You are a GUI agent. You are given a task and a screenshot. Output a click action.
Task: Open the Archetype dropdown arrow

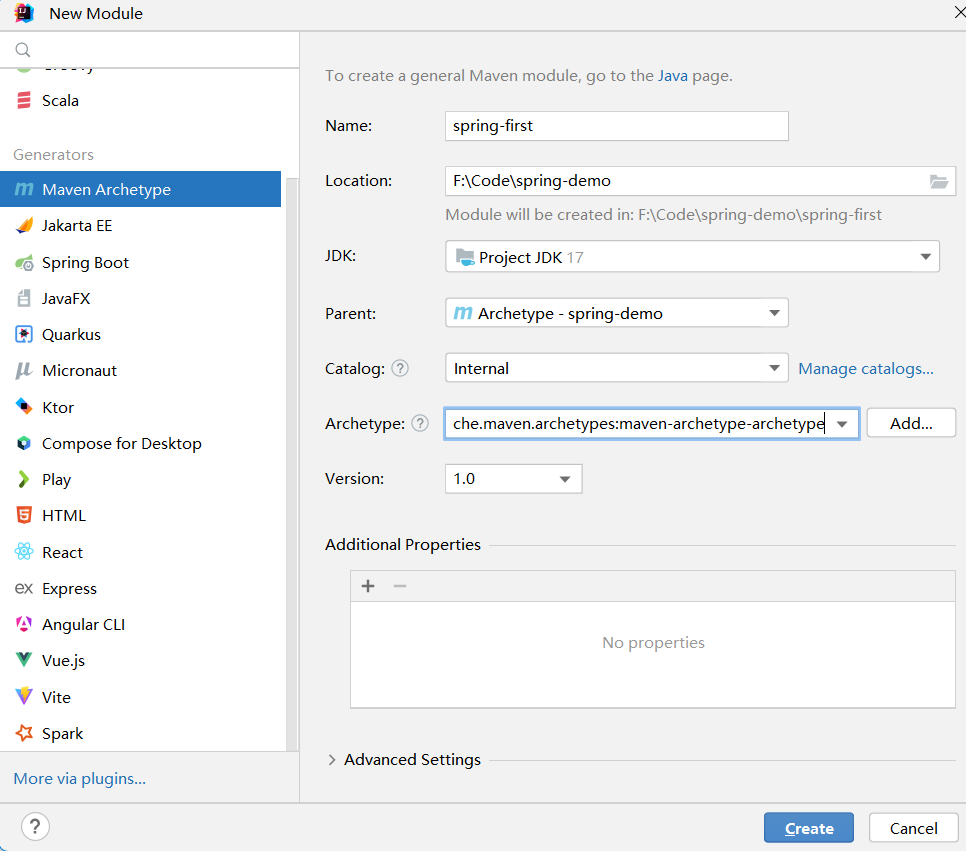point(842,424)
